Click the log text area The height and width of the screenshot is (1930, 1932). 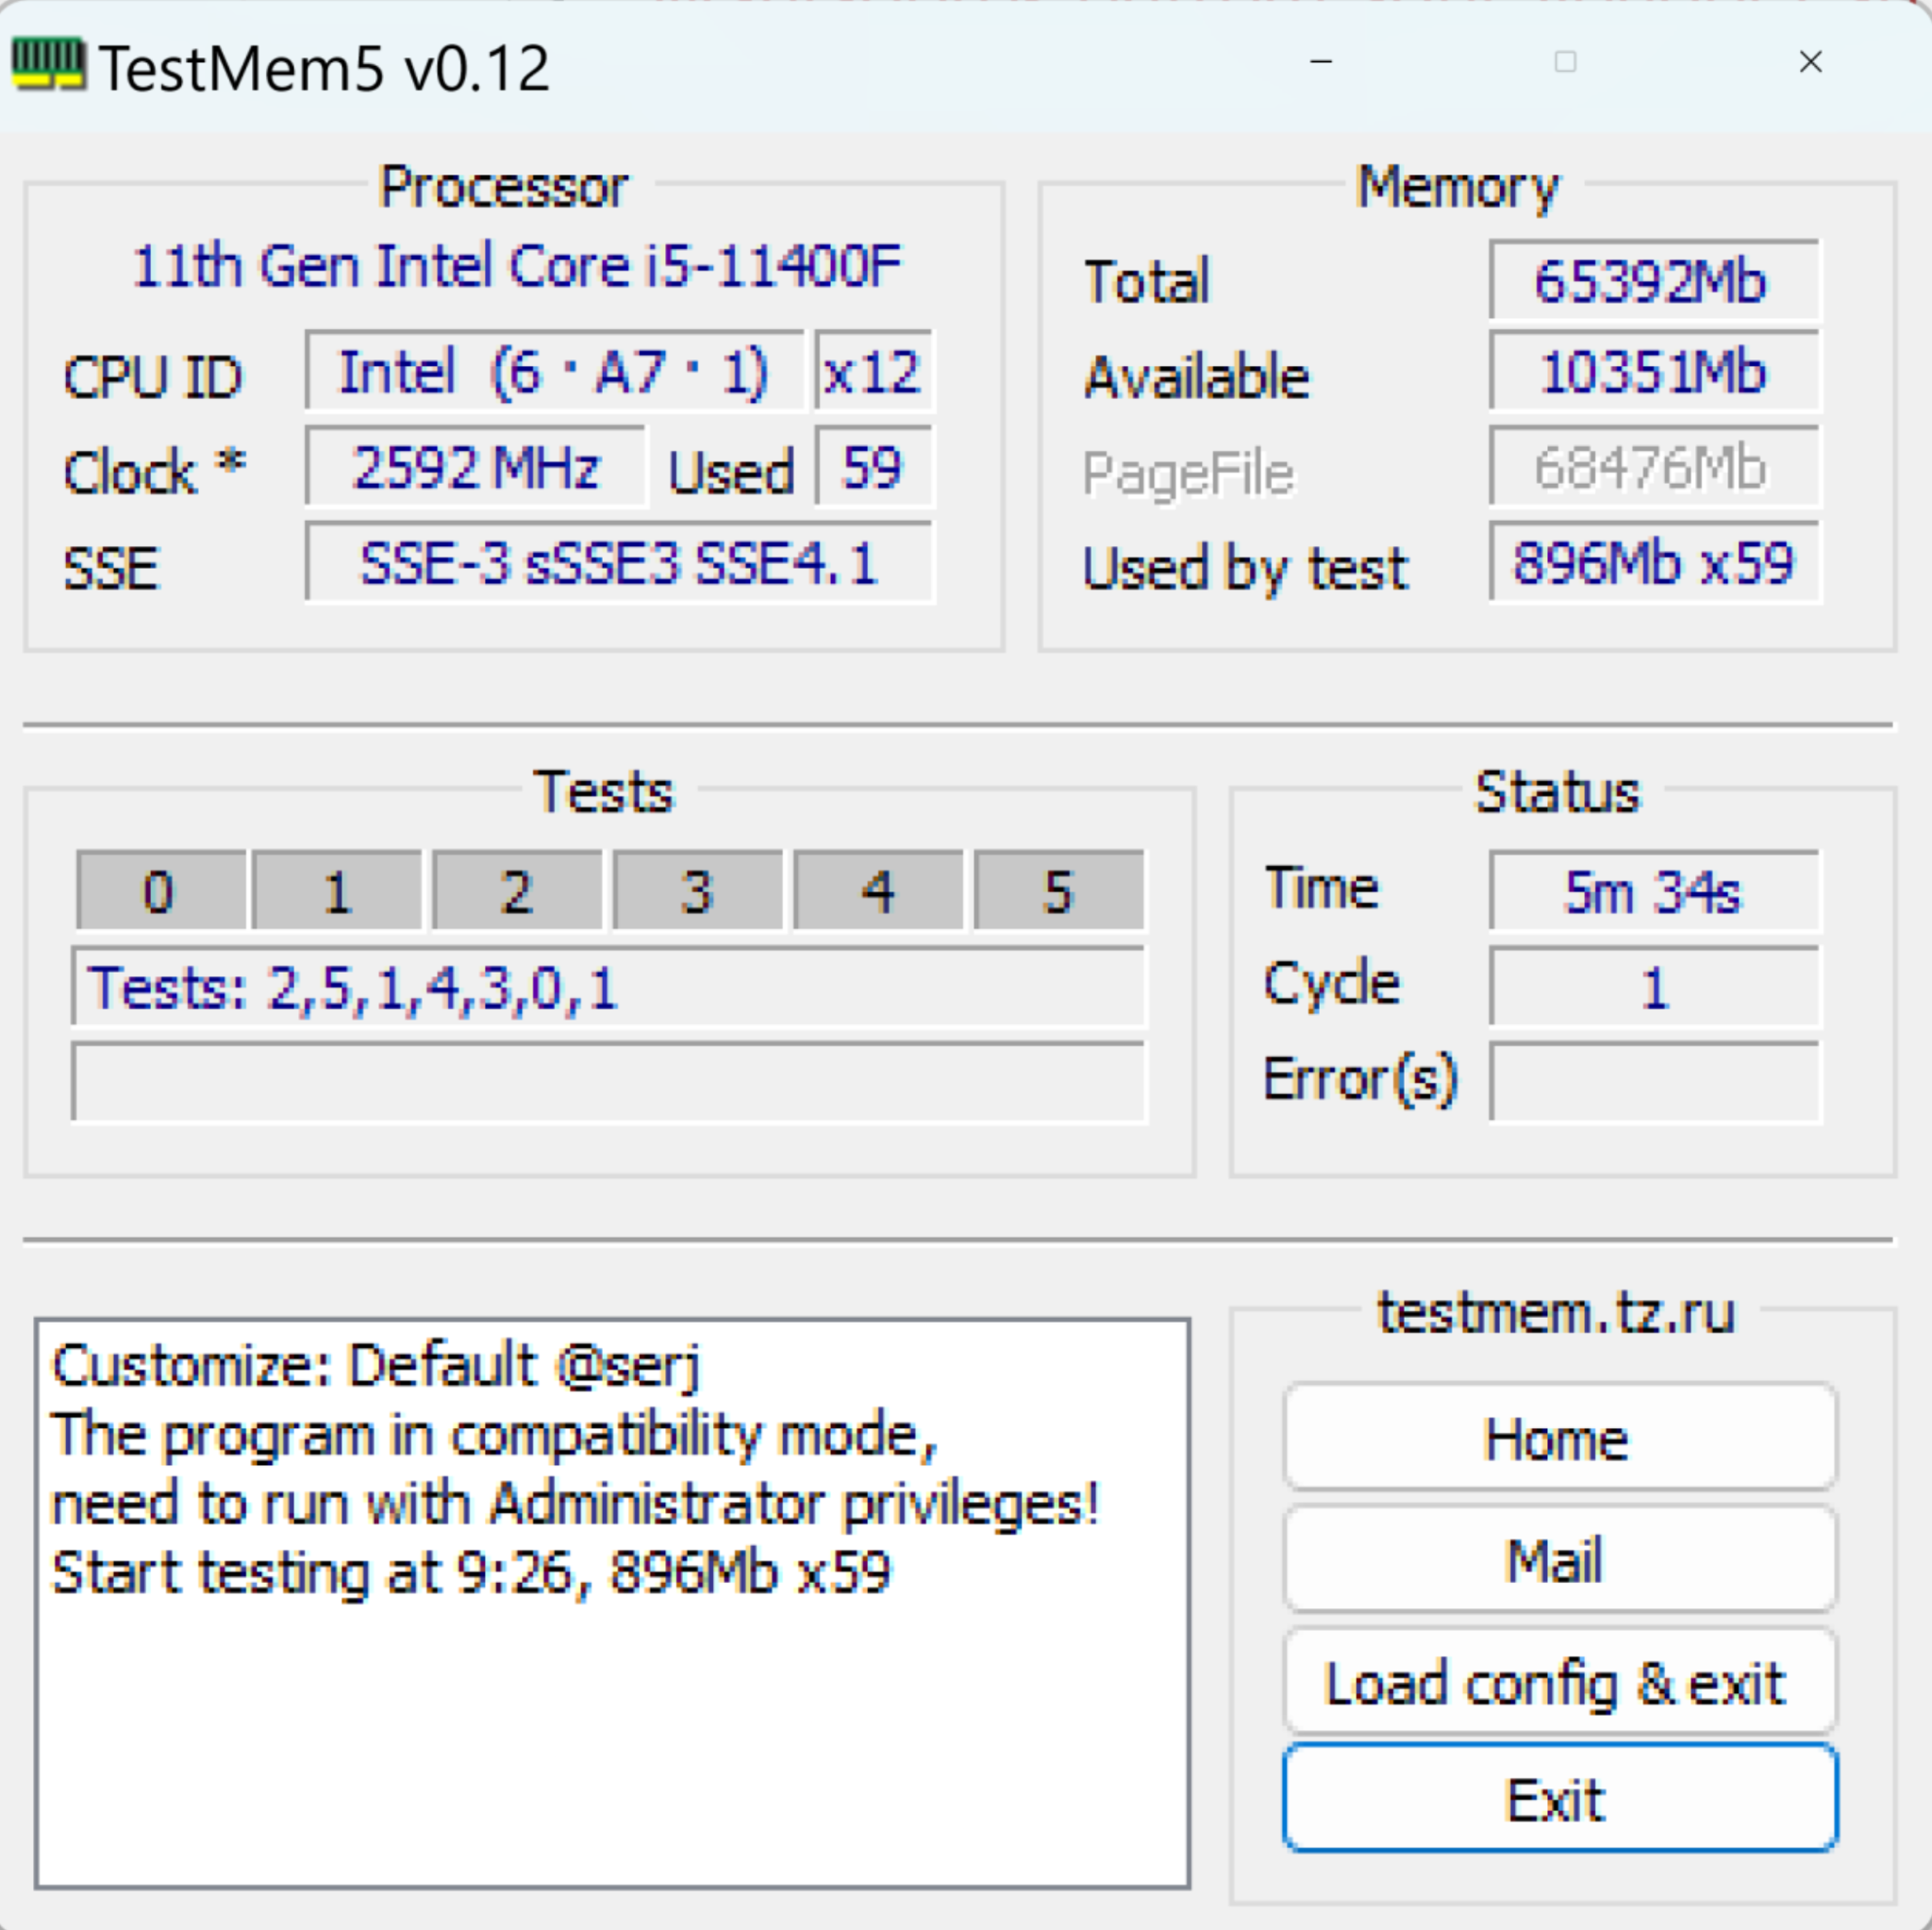(612, 1603)
